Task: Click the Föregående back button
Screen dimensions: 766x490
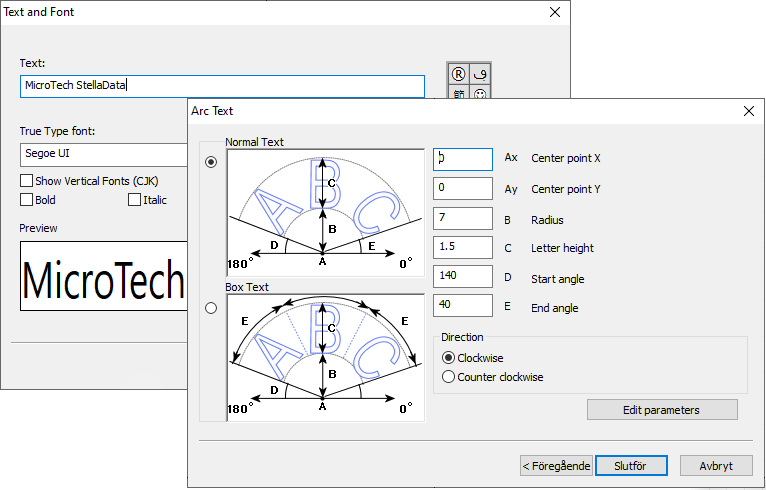Action: point(556,466)
